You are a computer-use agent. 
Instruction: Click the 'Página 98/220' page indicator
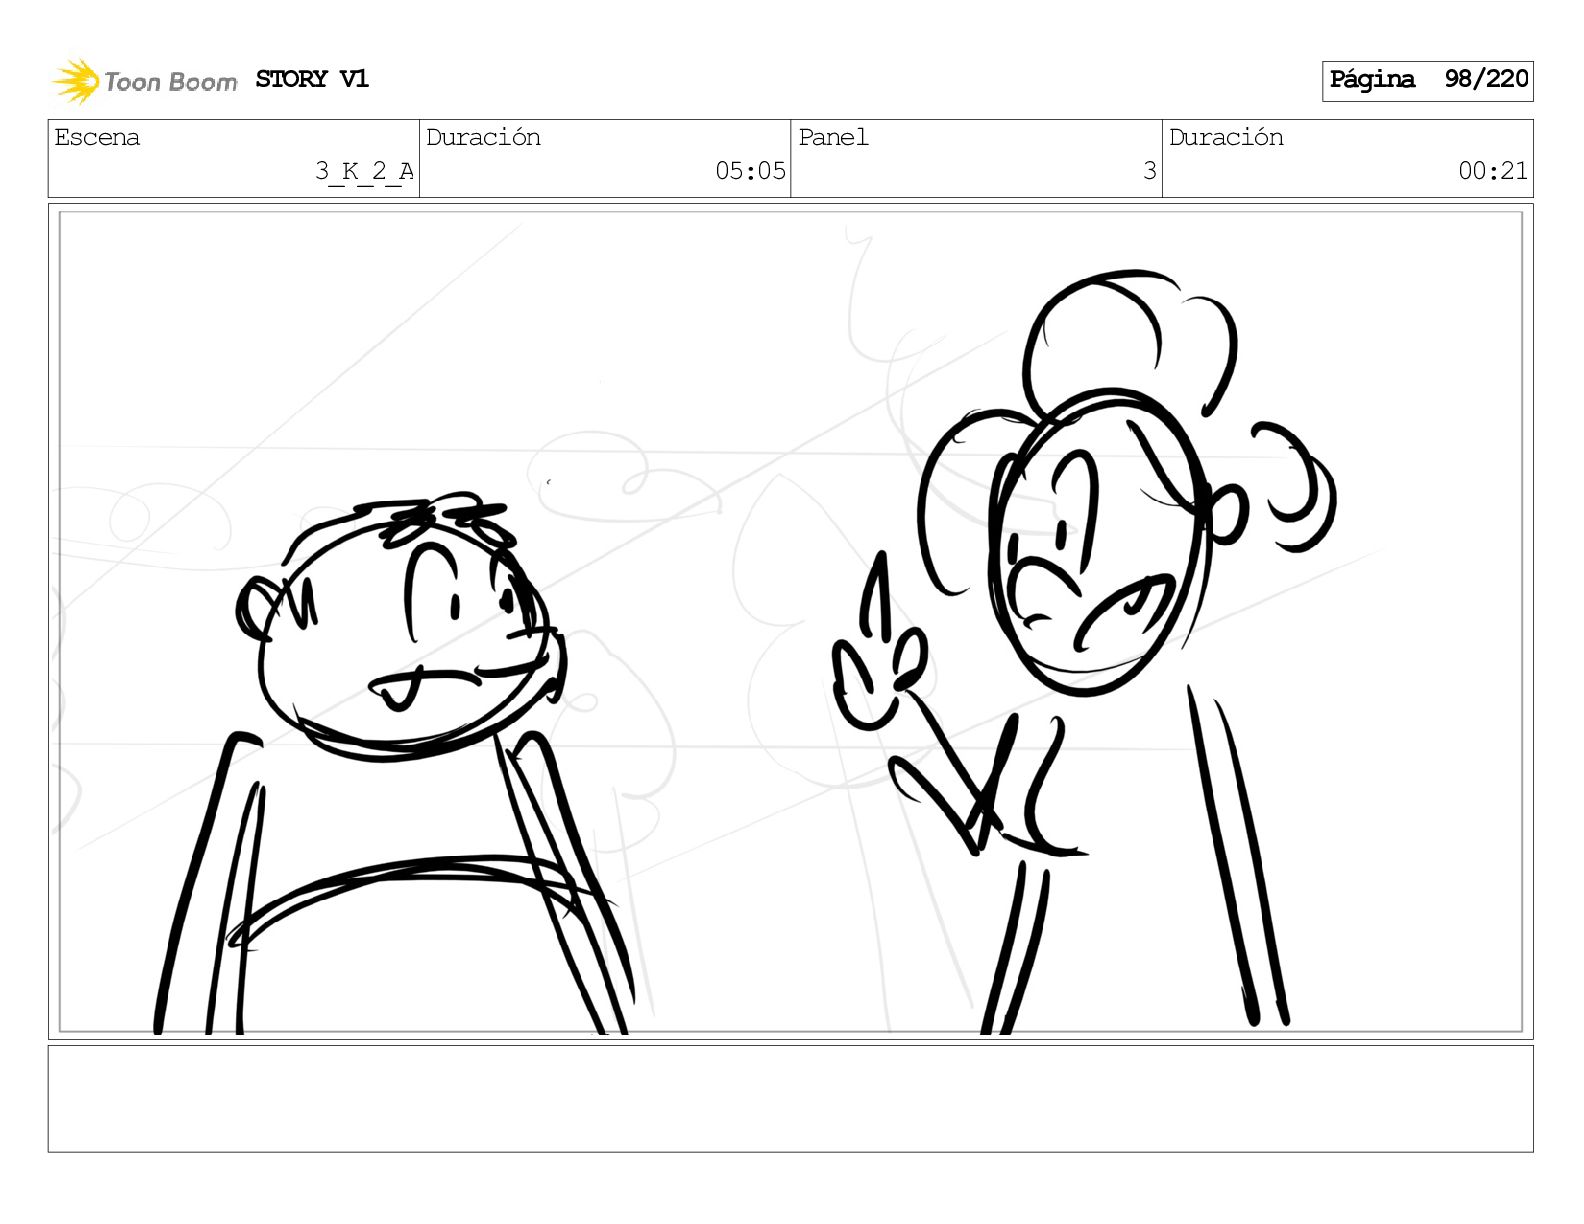click(x=1427, y=80)
